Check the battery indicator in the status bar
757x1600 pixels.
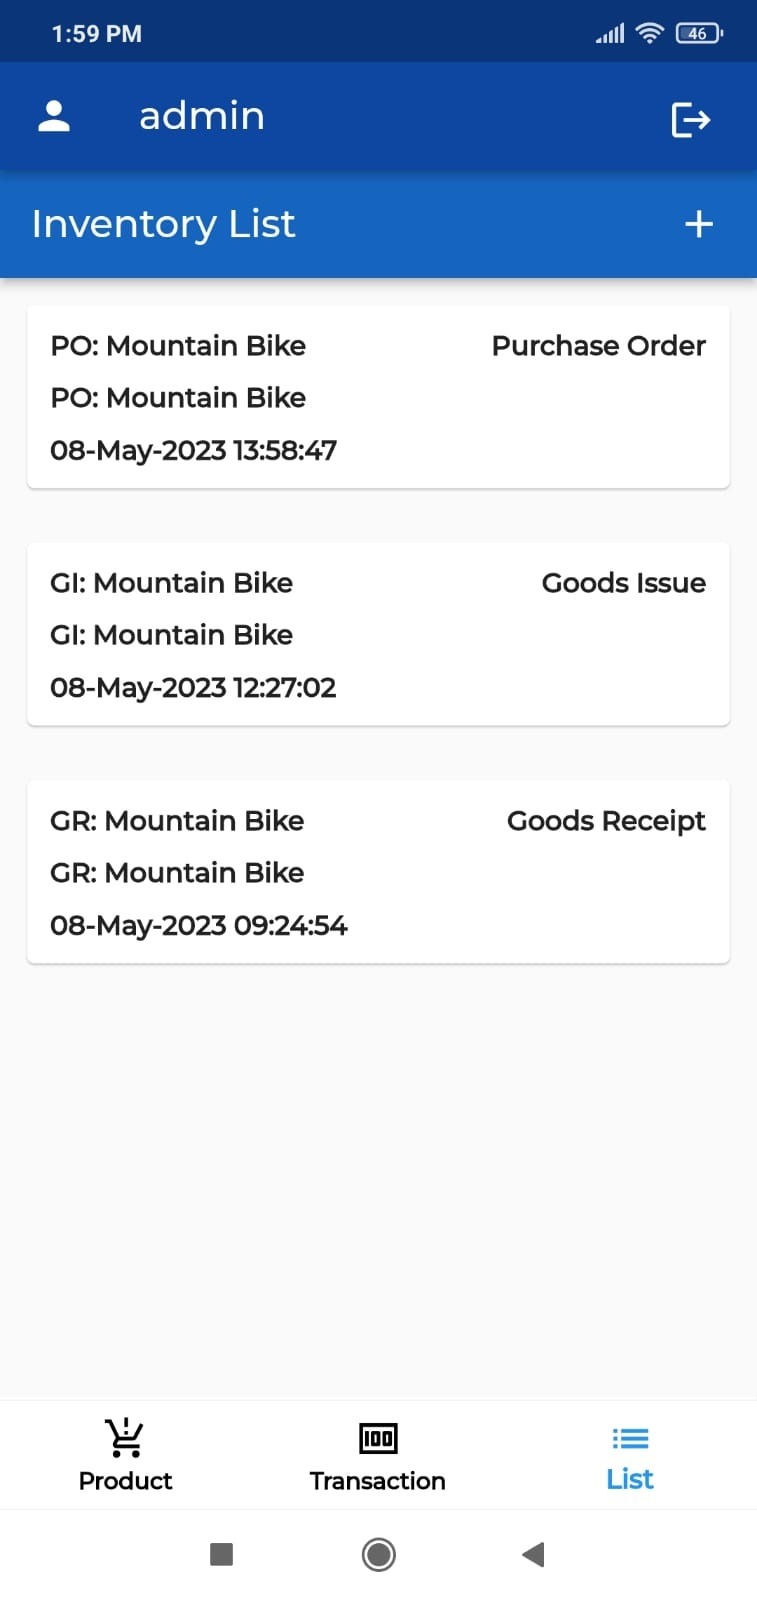pyautogui.click(x=698, y=34)
